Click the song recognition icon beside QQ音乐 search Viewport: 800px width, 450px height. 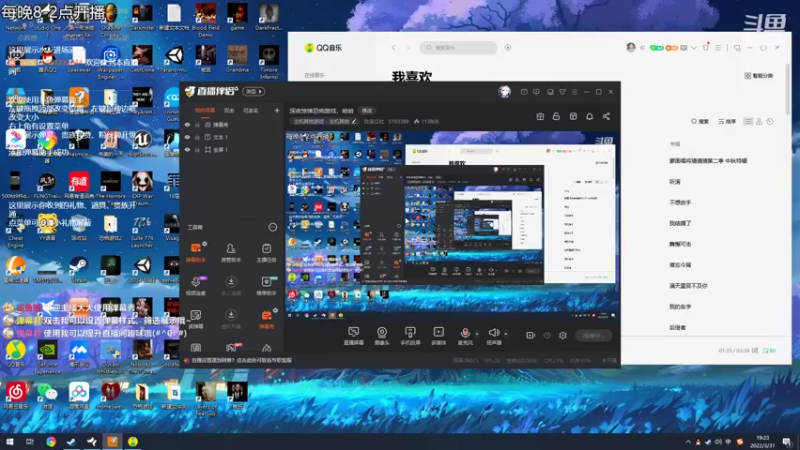pos(508,47)
